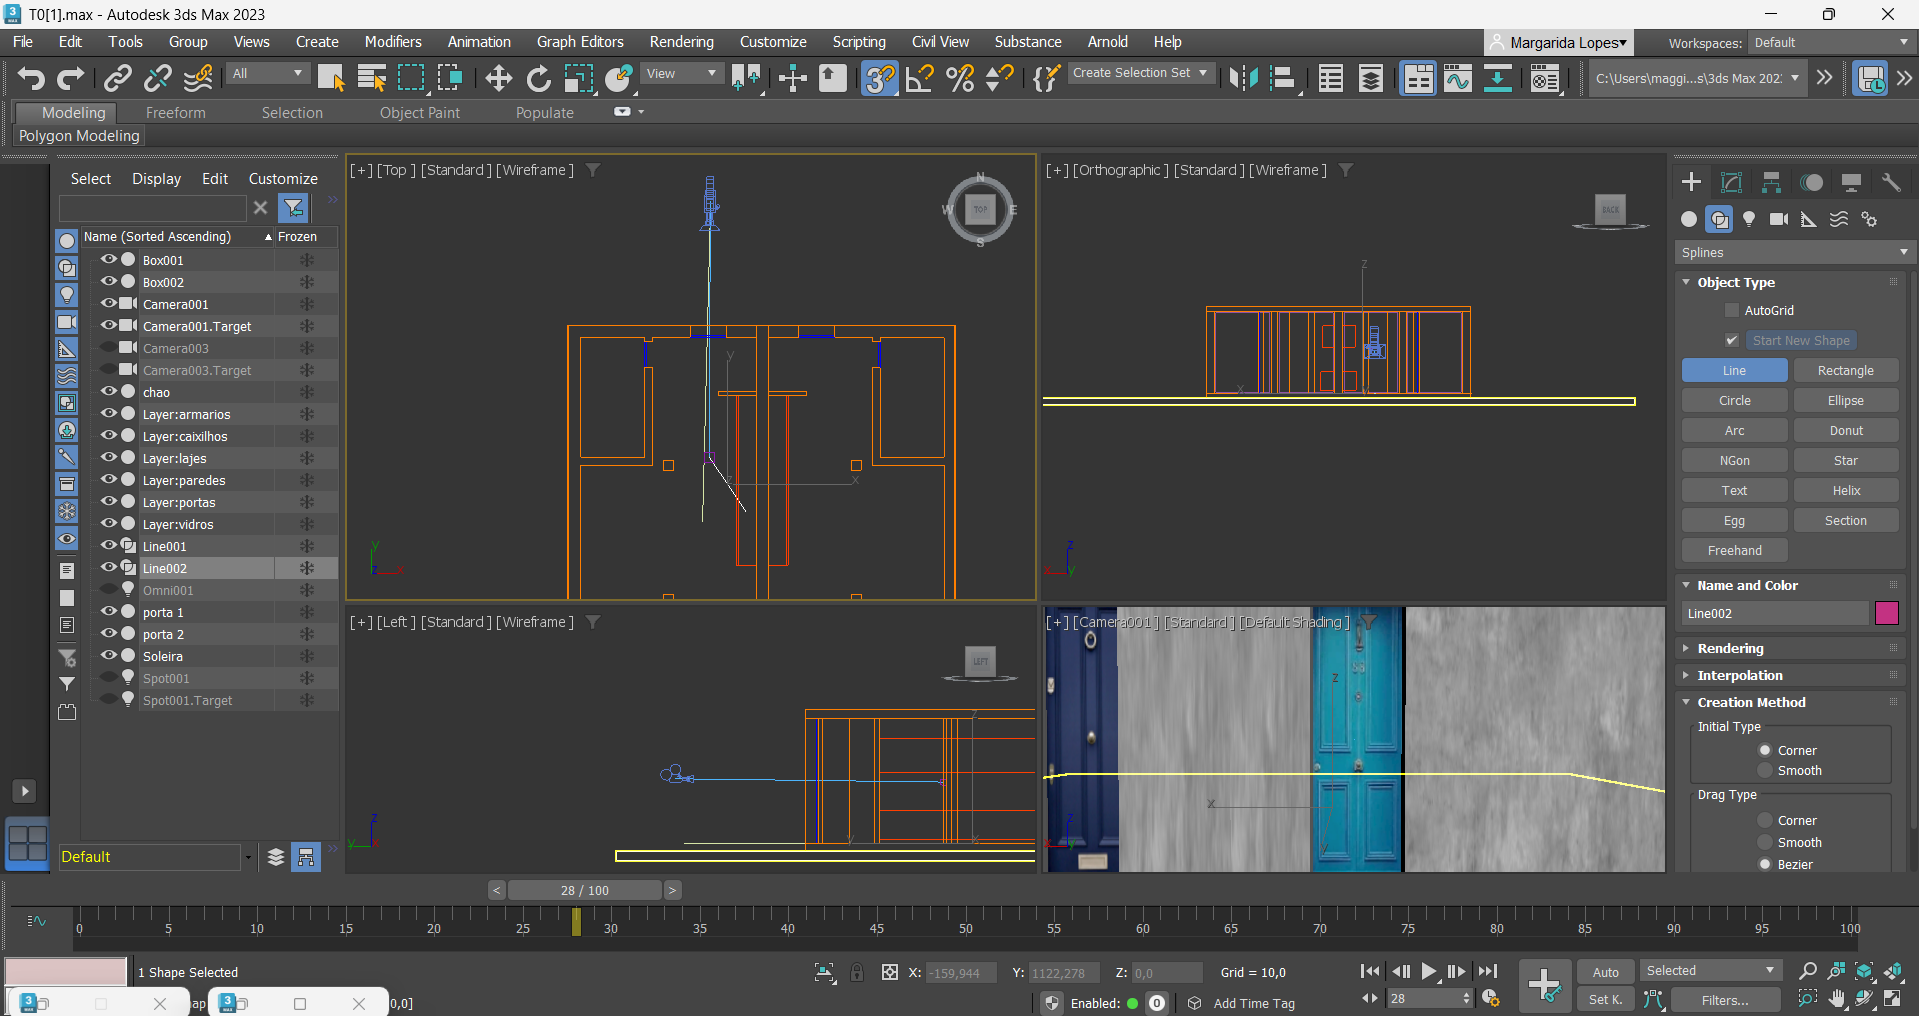
Task: Open the Modify command panel tab
Action: pos(1731,182)
